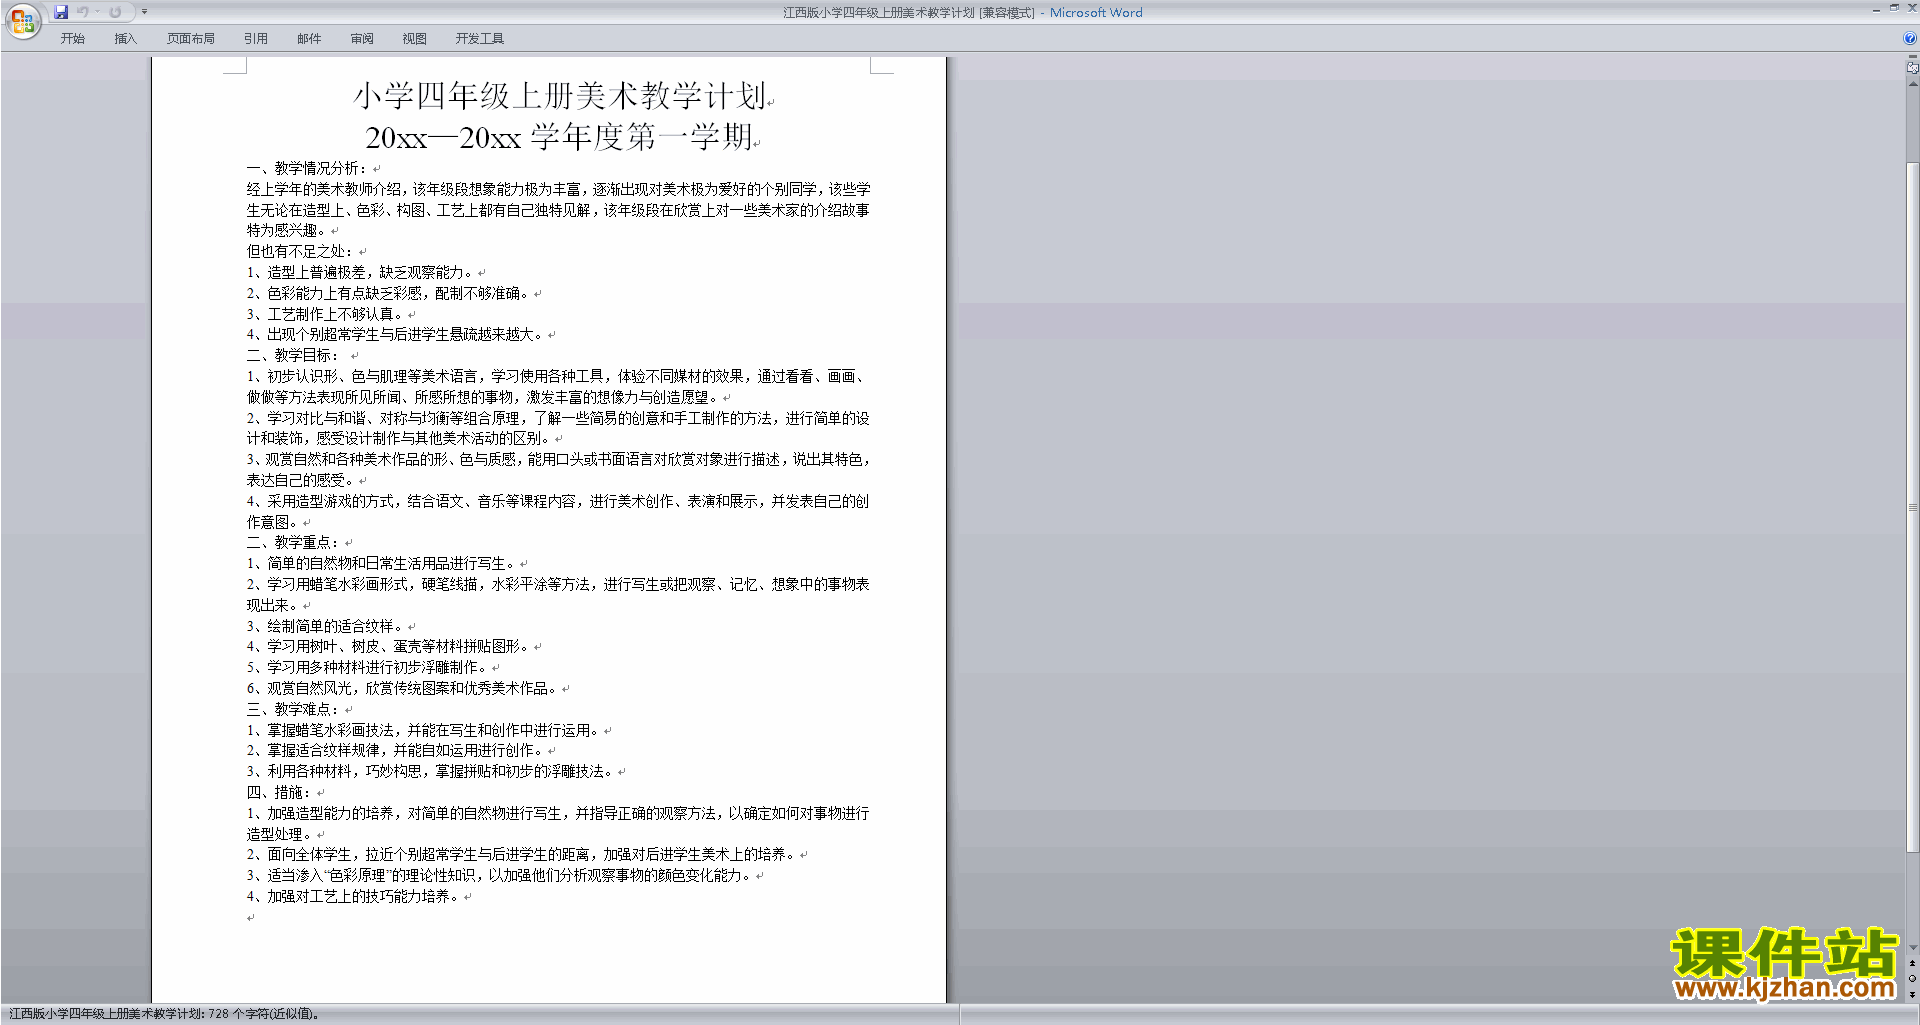Image resolution: width=1920 pixels, height=1025 pixels.
Task: Click the status bar character count text
Action: tap(164, 1014)
